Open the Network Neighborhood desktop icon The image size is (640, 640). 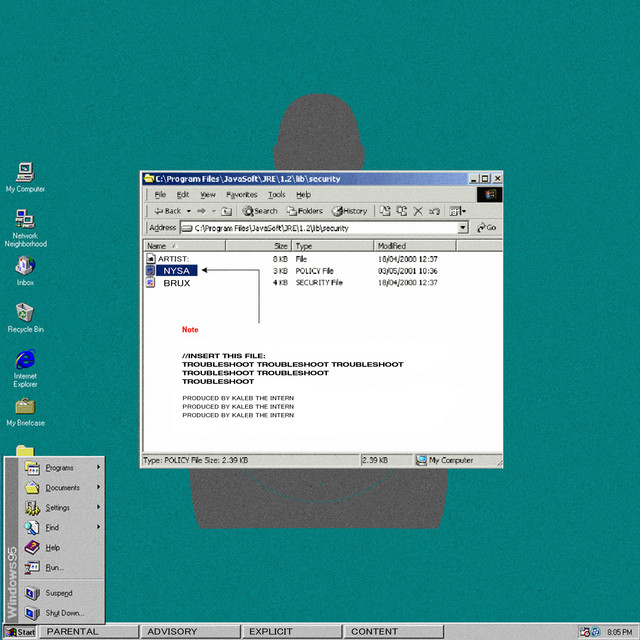point(25,220)
